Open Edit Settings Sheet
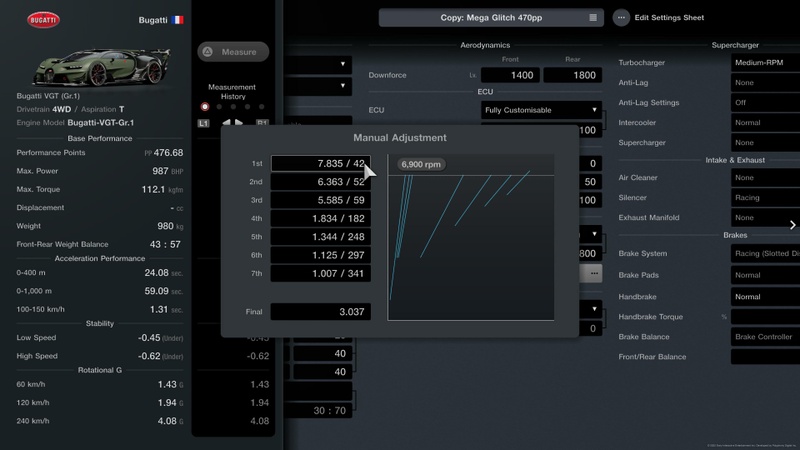This screenshot has width=800, height=450. coord(669,17)
